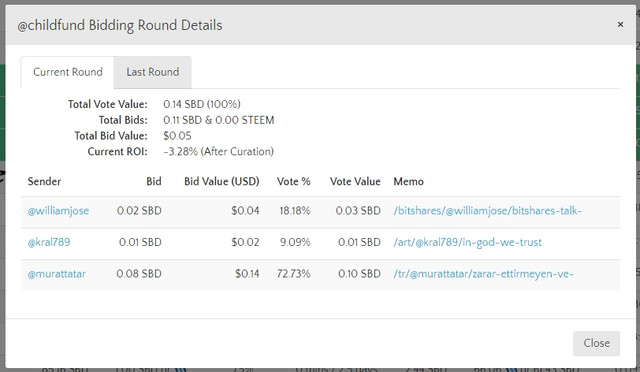Viewport: 640px width, 372px height.
Task: Select the Vote Value column header
Action: (x=355, y=181)
